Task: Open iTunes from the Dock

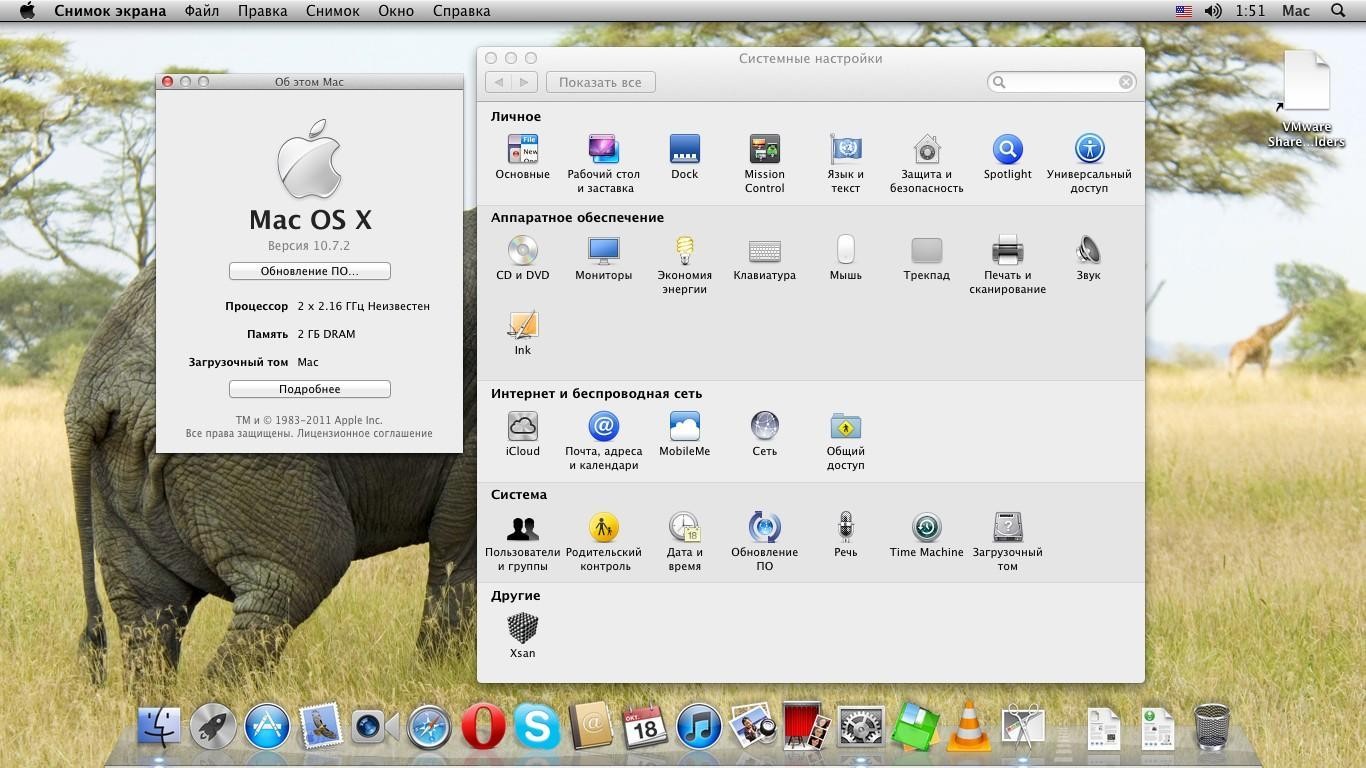Action: (699, 726)
